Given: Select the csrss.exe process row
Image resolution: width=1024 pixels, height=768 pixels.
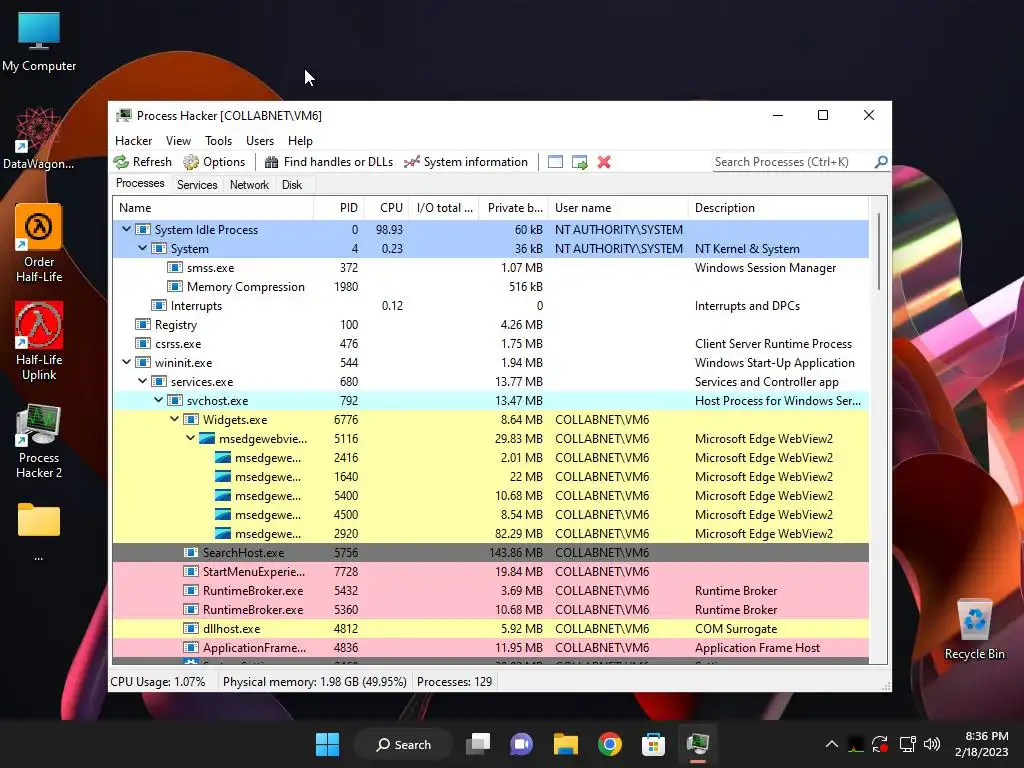Looking at the screenshot, I should click(490, 344).
